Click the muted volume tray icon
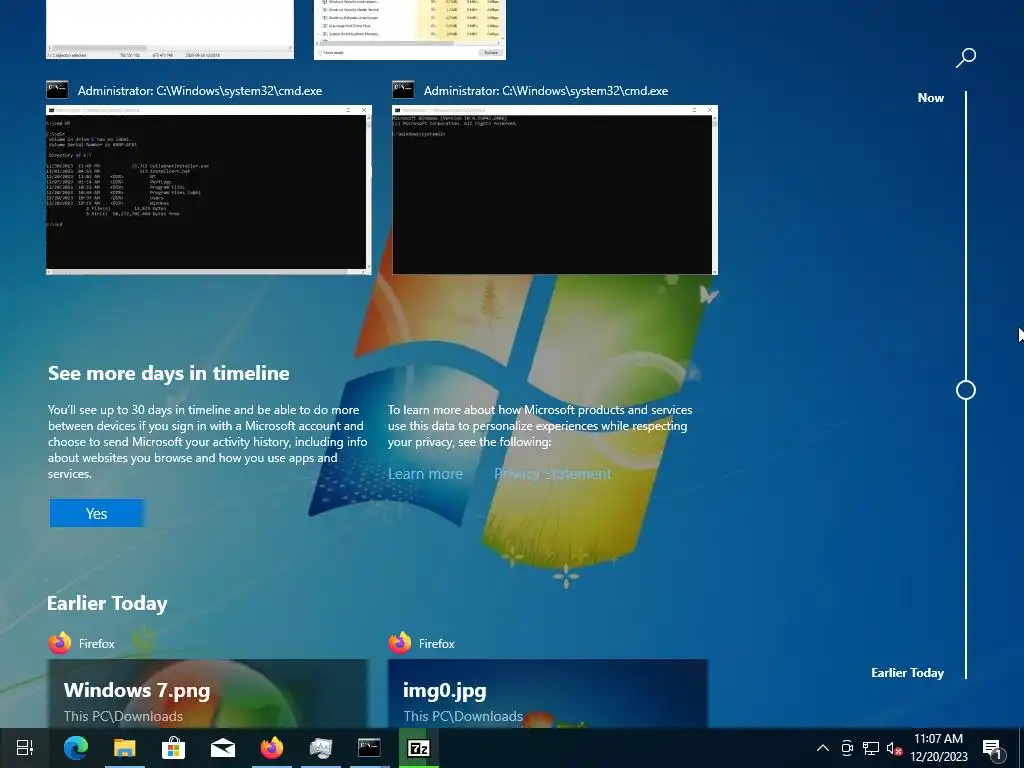1024x768 pixels. (894, 748)
